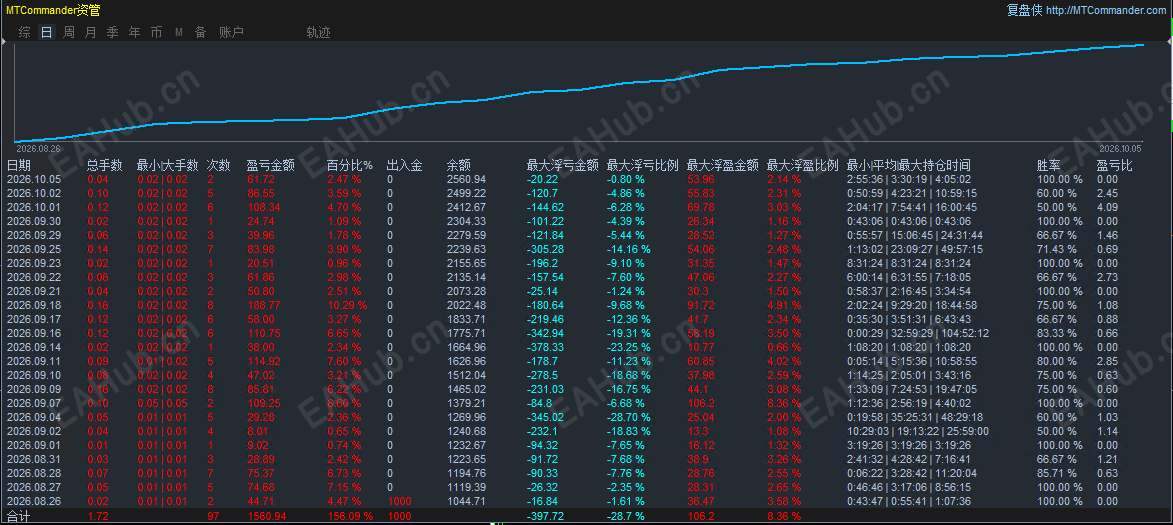The height and width of the screenshot is (525, 1173).
Task: Select the M tab
Action: coord(179,32)
